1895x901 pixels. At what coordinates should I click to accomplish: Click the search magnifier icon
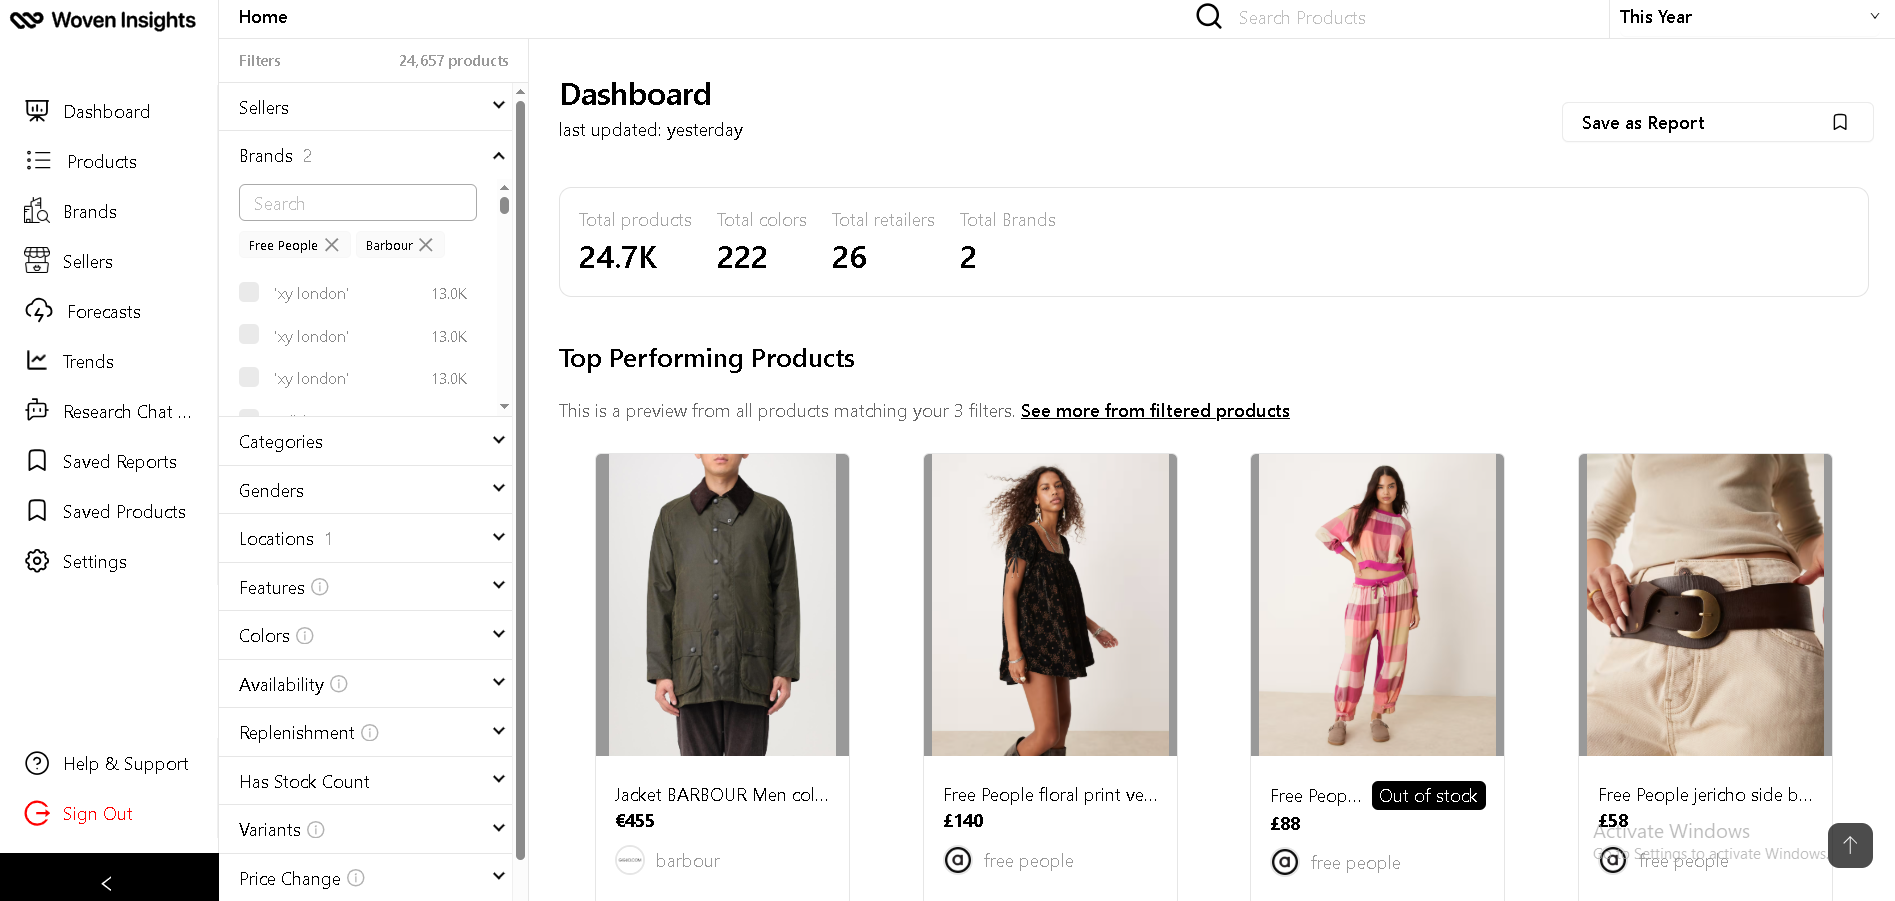click(1208, 17)
